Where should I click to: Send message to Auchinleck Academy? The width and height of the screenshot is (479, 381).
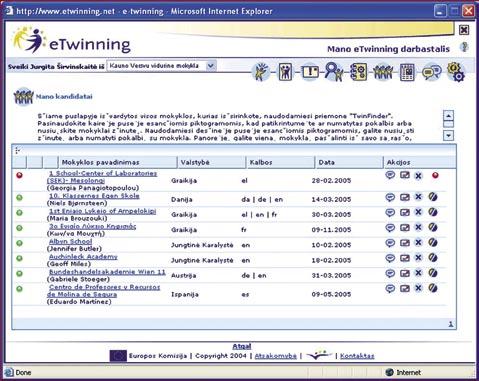pyautogui.click(x=390, y=258)
